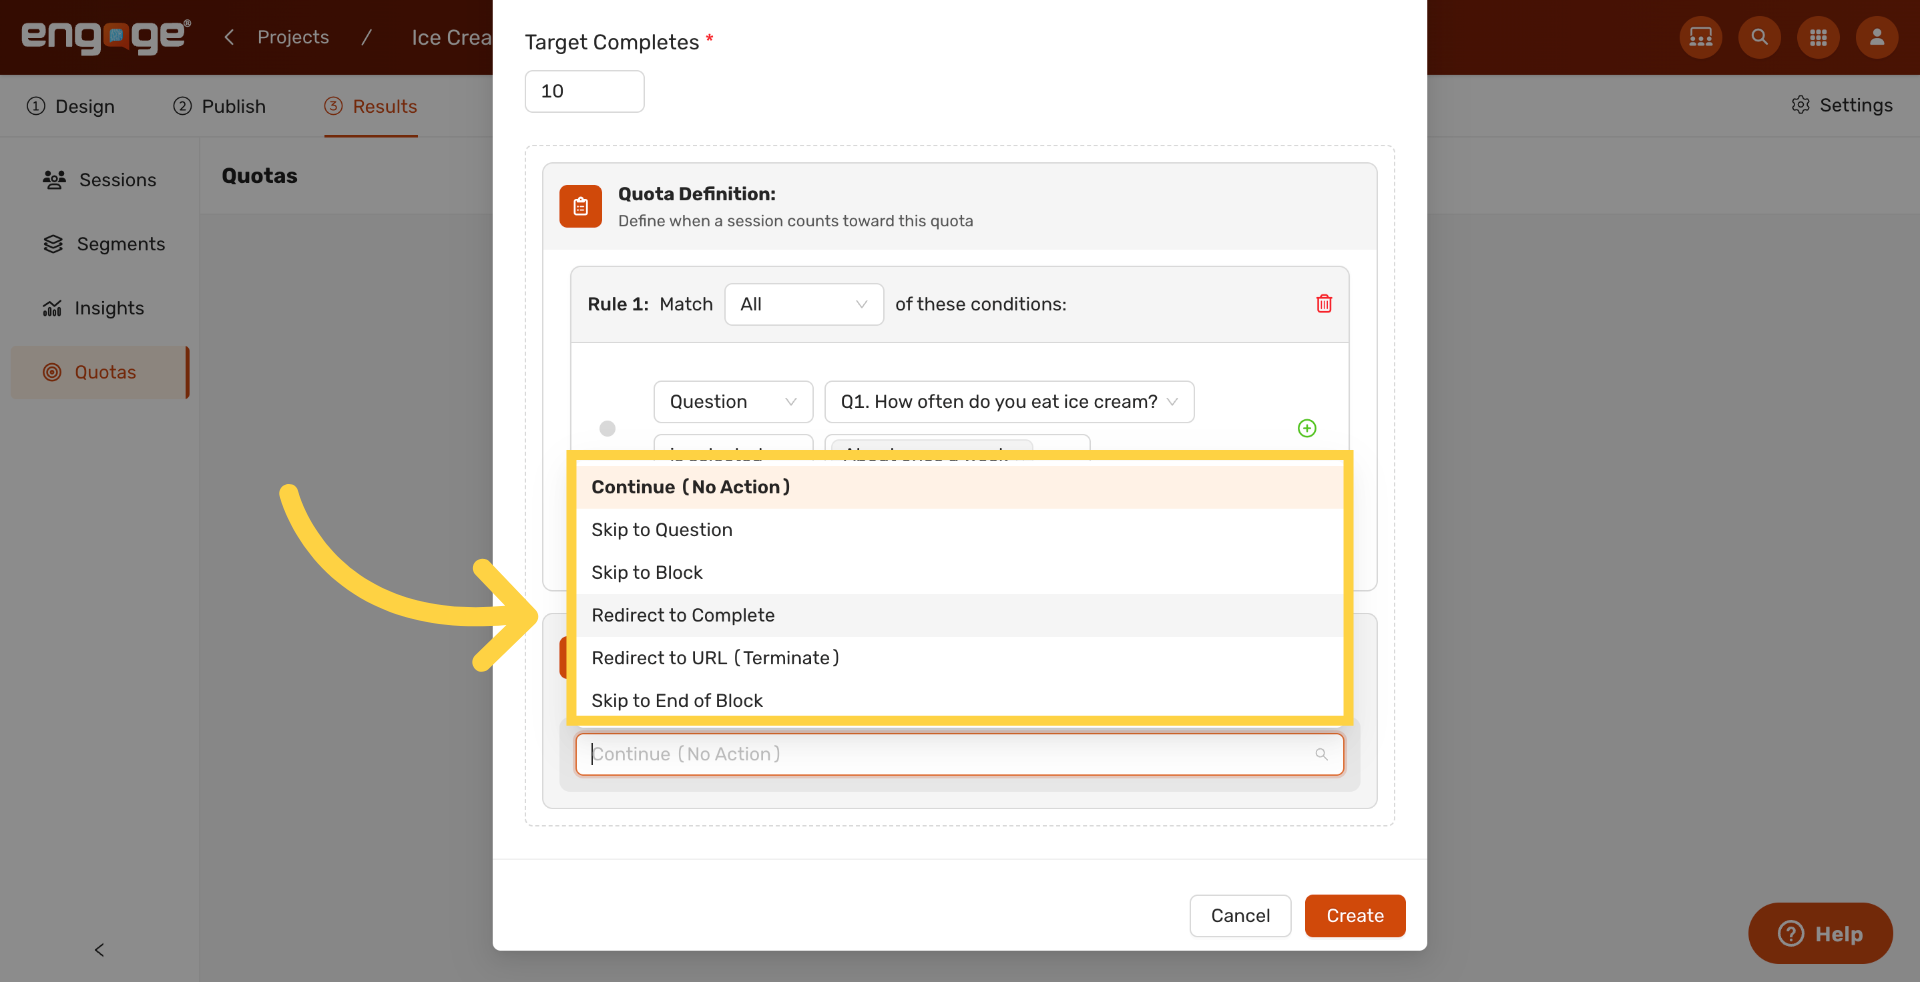The image size is (1920, 982).
Task: Click the grey condition handle dot
Action: (607, 428)
